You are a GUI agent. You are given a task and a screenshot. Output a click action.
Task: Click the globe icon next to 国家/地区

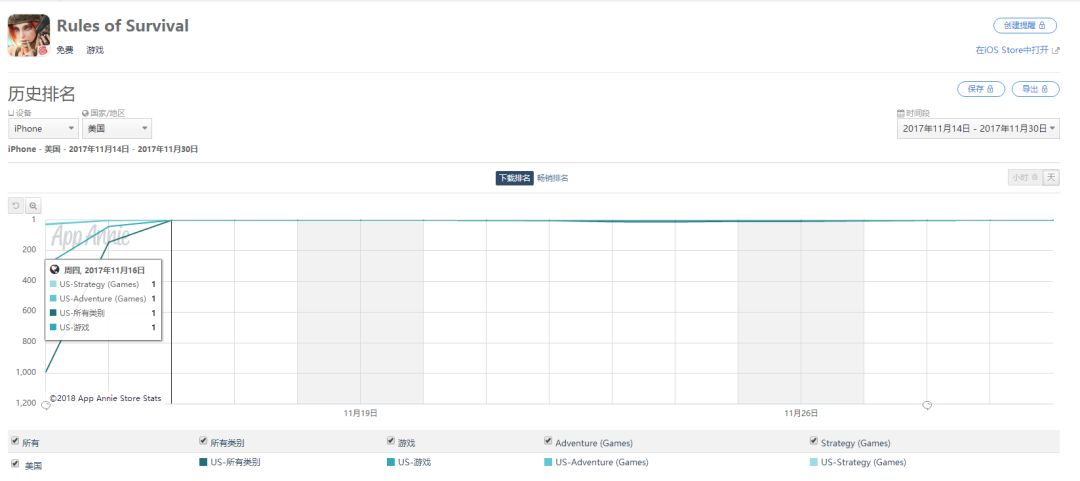pos(85,114)
